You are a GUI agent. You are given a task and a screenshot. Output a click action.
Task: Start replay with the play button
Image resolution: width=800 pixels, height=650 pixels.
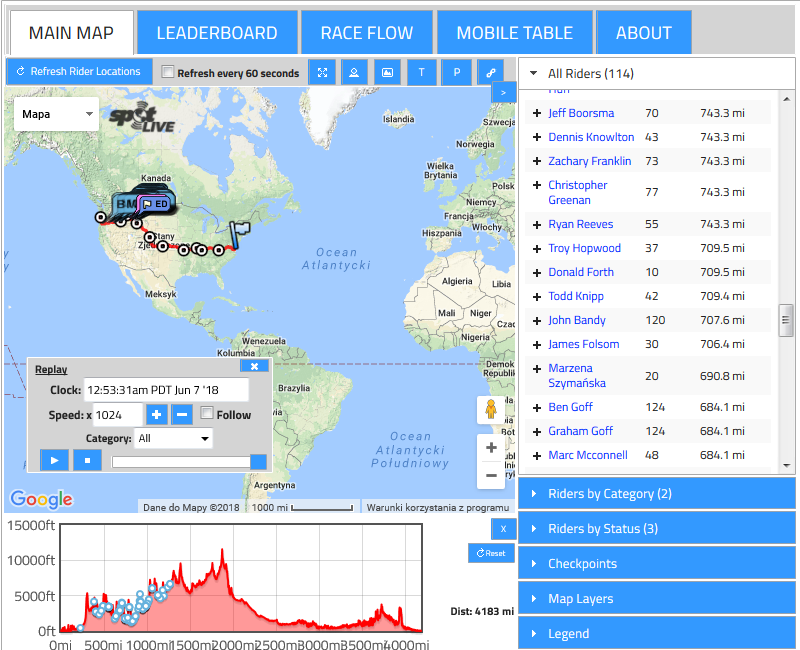coord(55,460)
